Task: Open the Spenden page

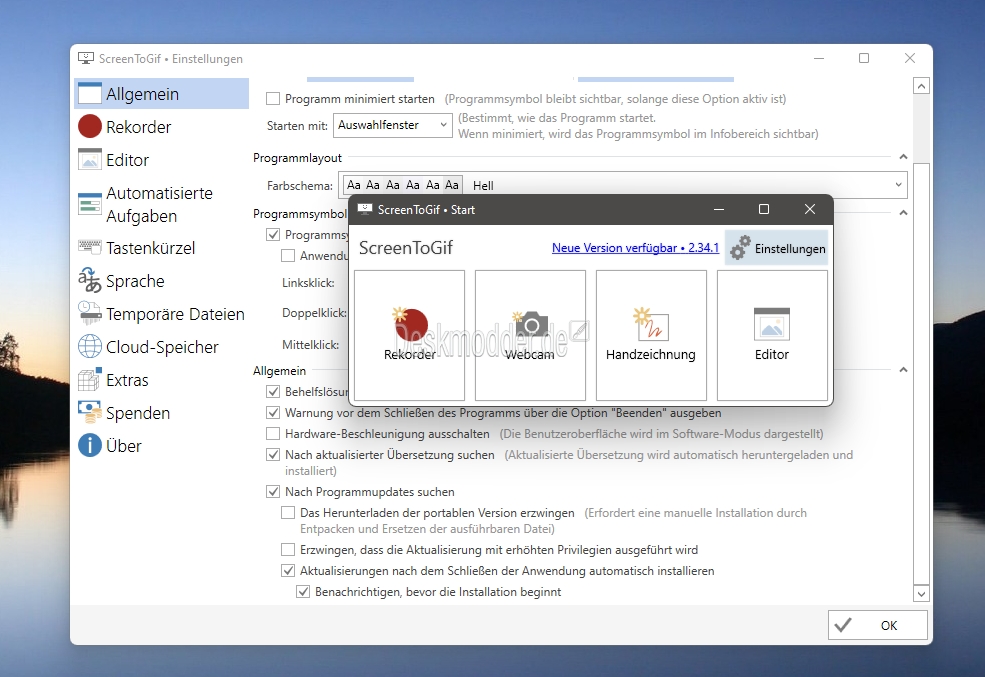Action: (161, 413)
